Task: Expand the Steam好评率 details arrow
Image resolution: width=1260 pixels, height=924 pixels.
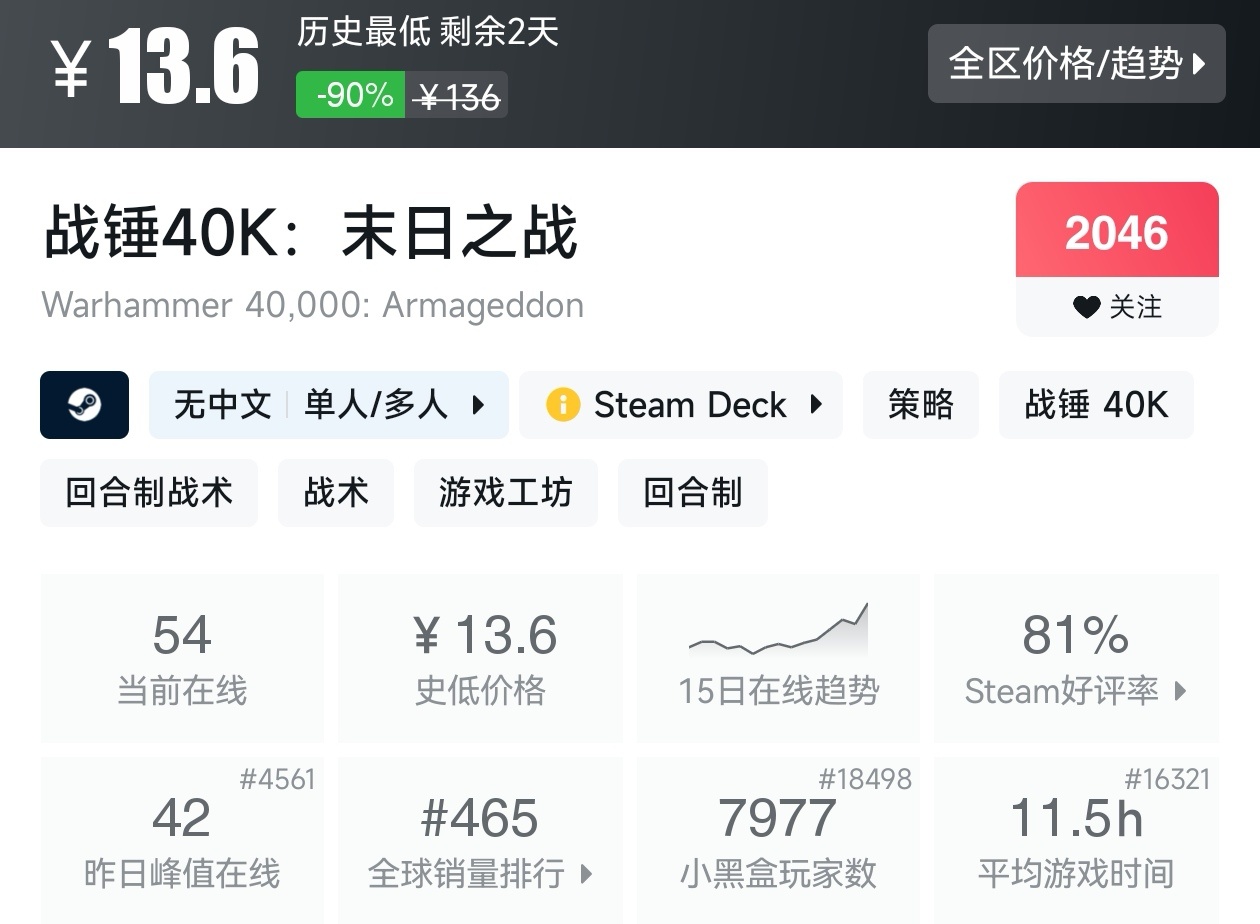Action: [x=1181, y=691]
